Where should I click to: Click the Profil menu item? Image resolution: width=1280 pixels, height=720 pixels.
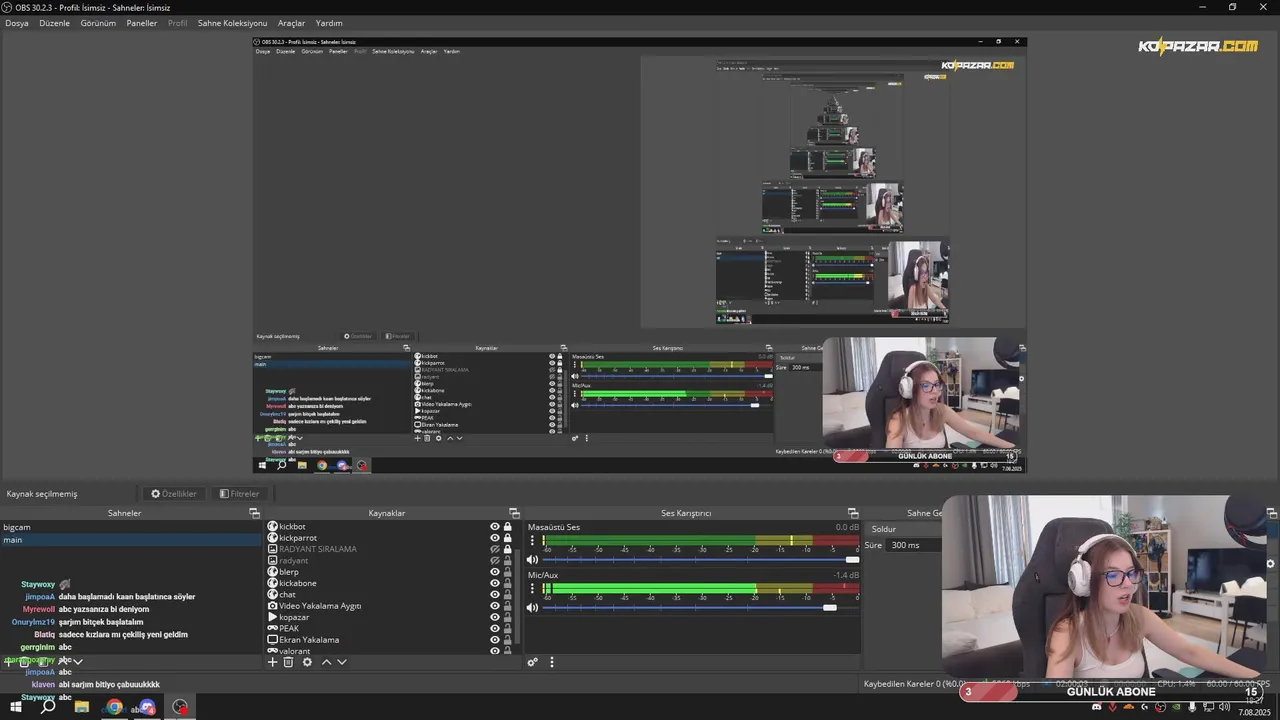click(x=177, y=23)
